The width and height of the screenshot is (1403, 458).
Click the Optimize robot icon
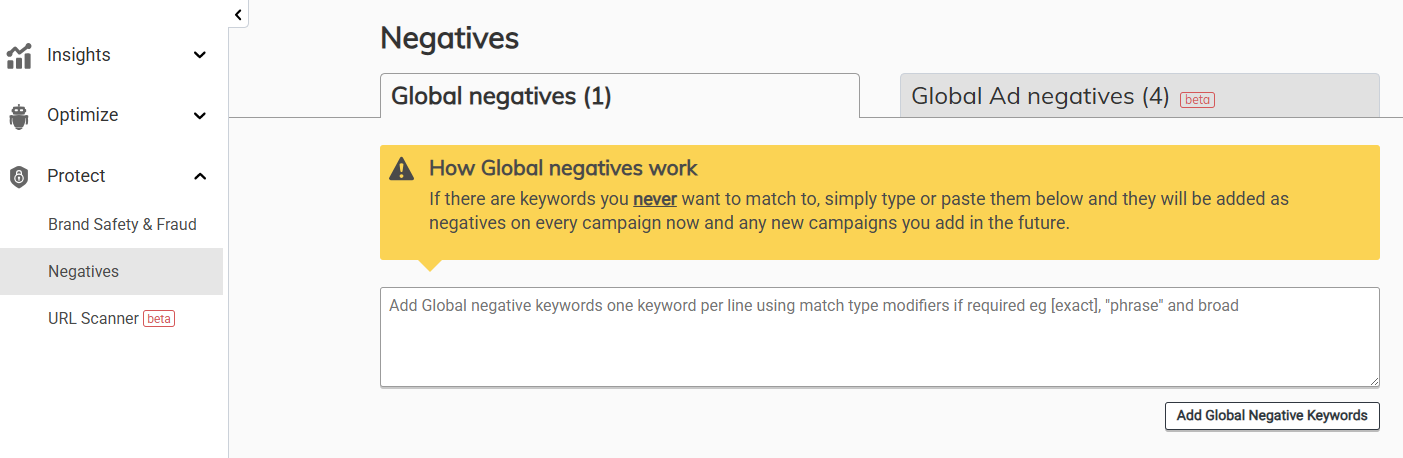coord(19,116)
